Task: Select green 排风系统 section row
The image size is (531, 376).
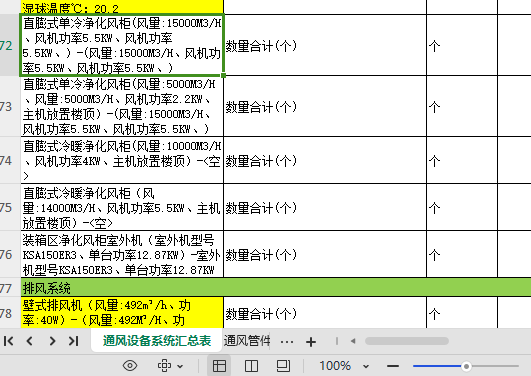Action: click(276, 288)
